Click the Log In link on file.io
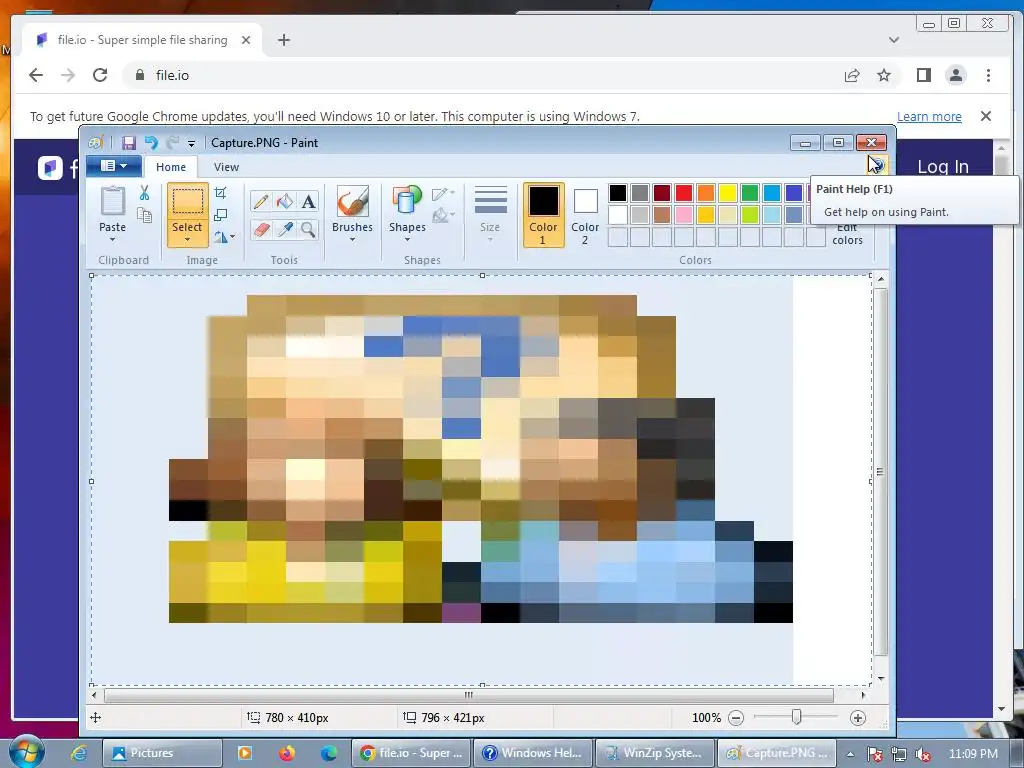This screenshot has height=768, width=1024. click(943, 167)
